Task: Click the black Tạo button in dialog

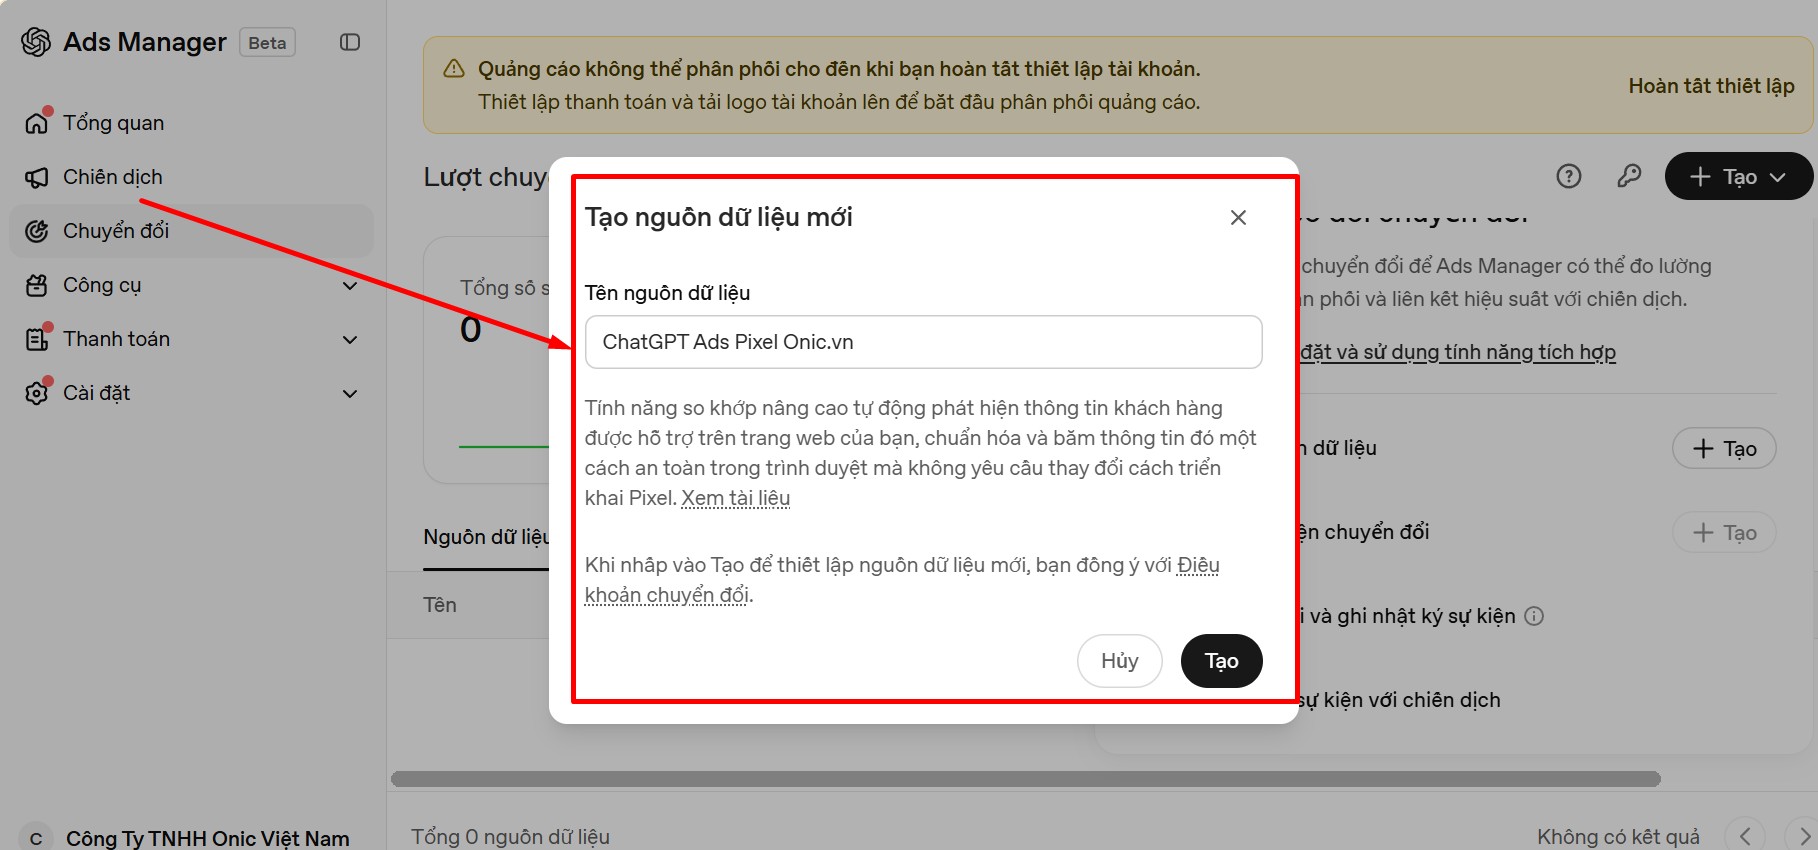Action: tap(1221, 661)
